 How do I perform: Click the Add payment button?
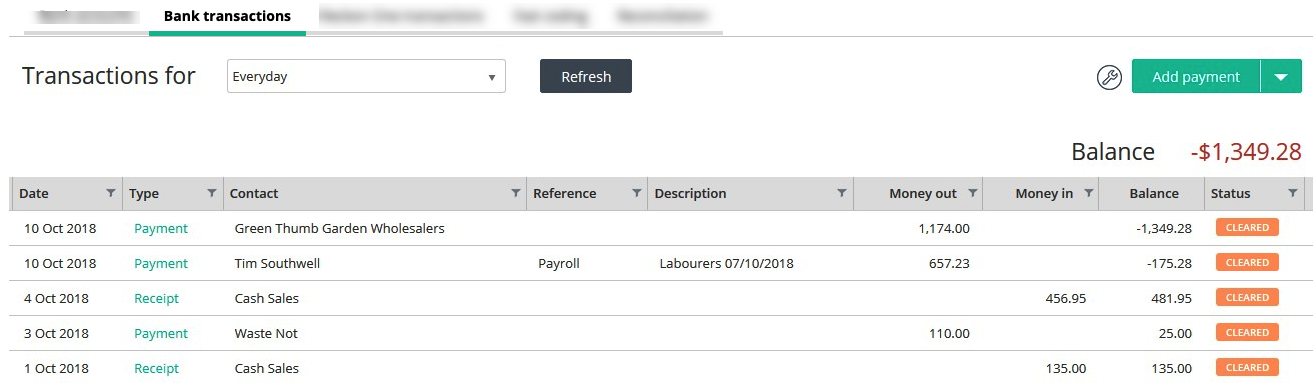[1196, 77]
